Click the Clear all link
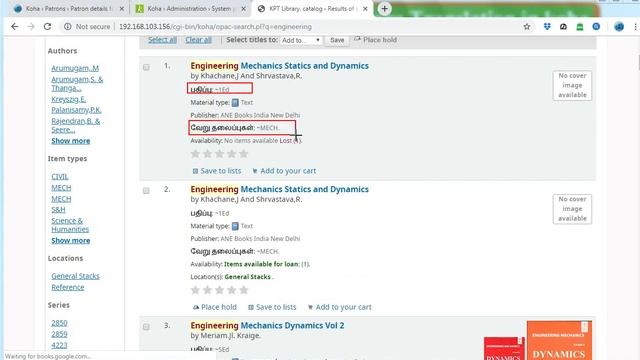The height and width of the screenshot is (360, 640). [x=198, y=40]
